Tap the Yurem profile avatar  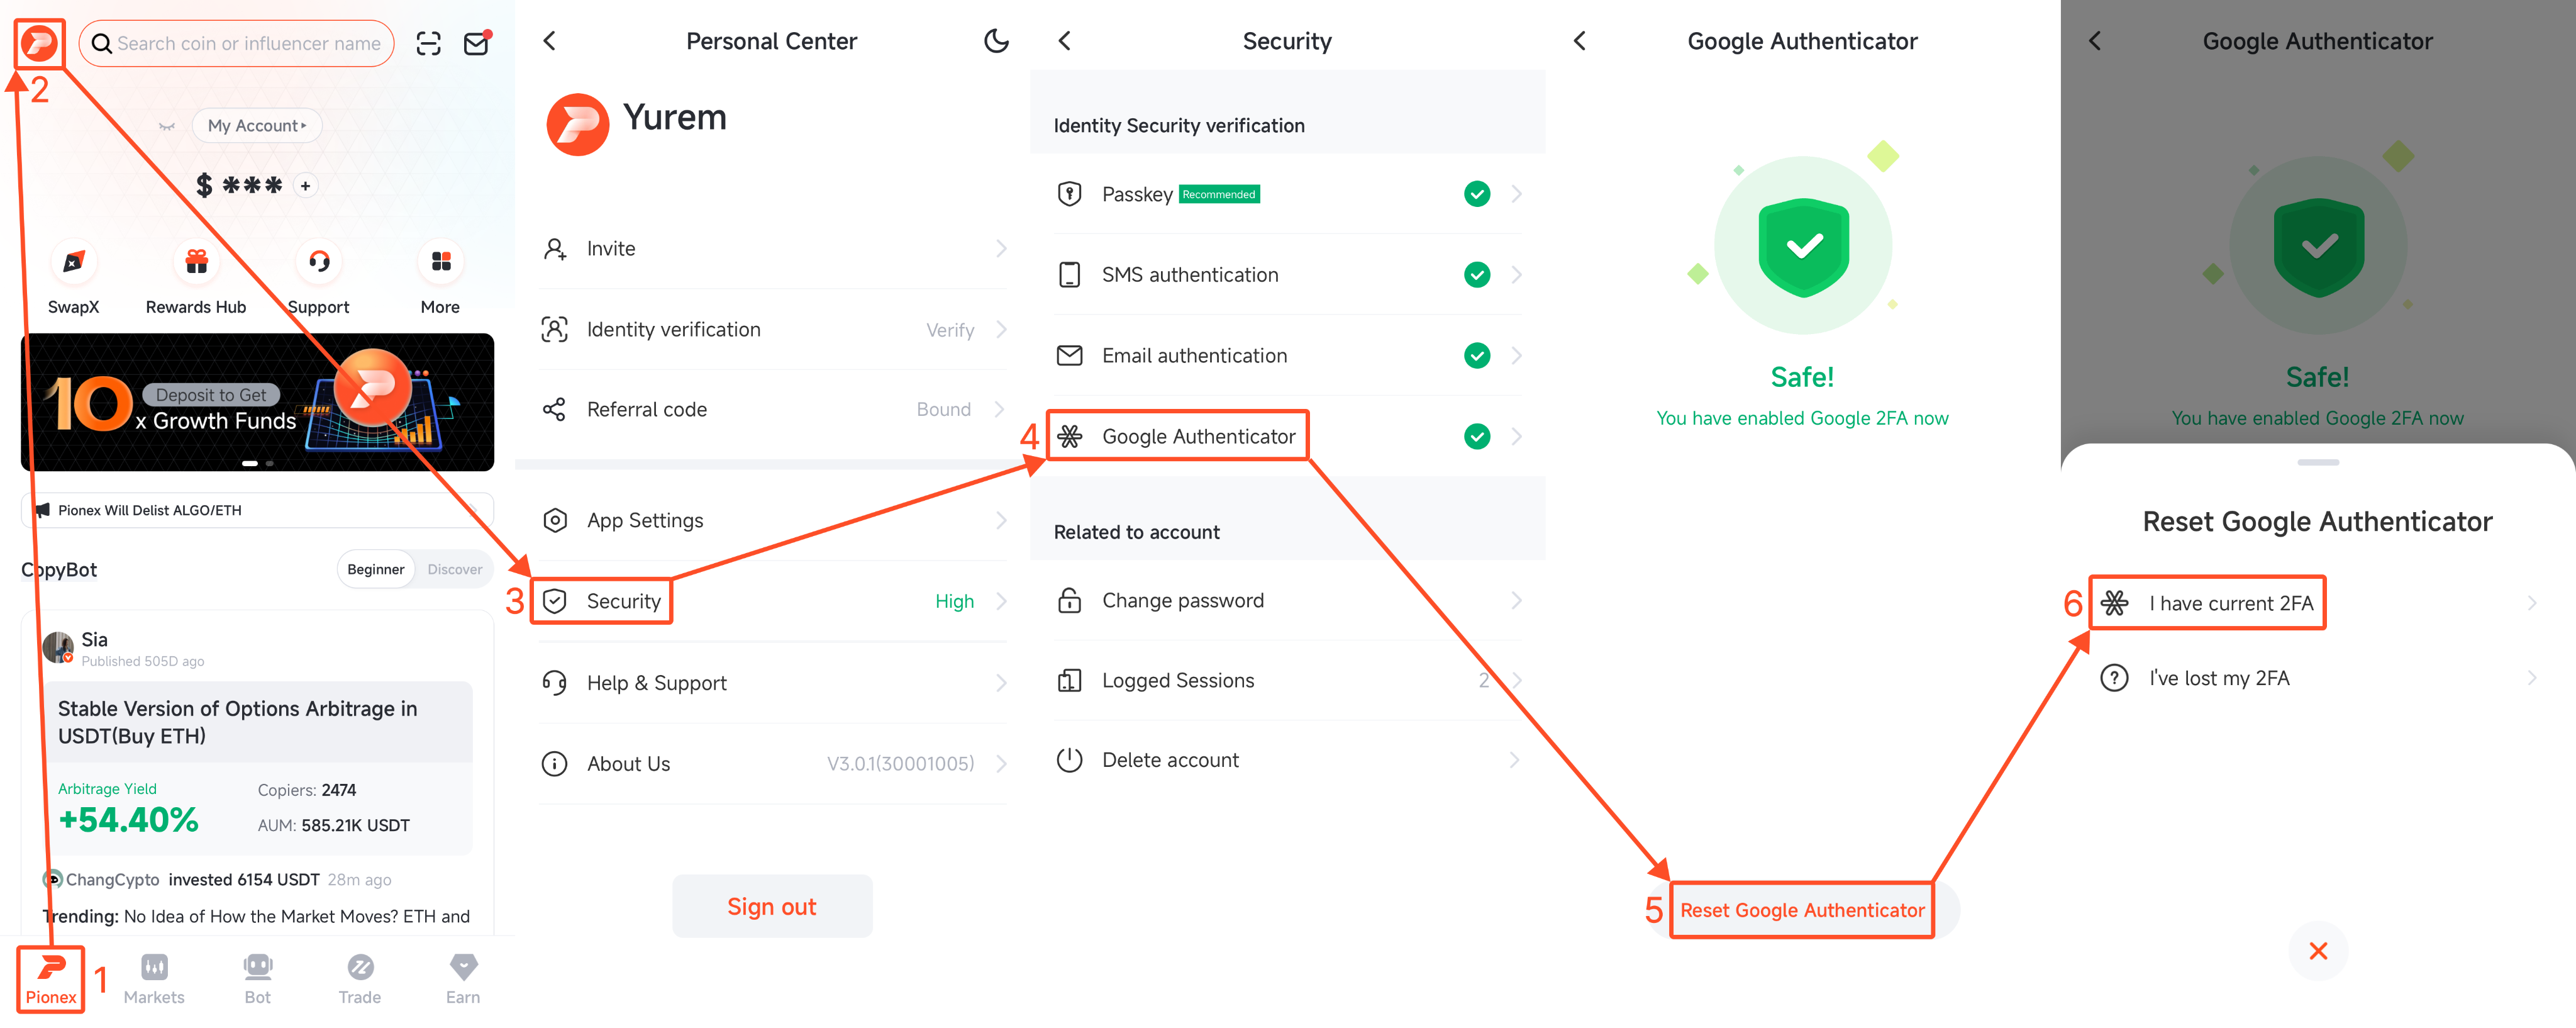pos(577,125)
